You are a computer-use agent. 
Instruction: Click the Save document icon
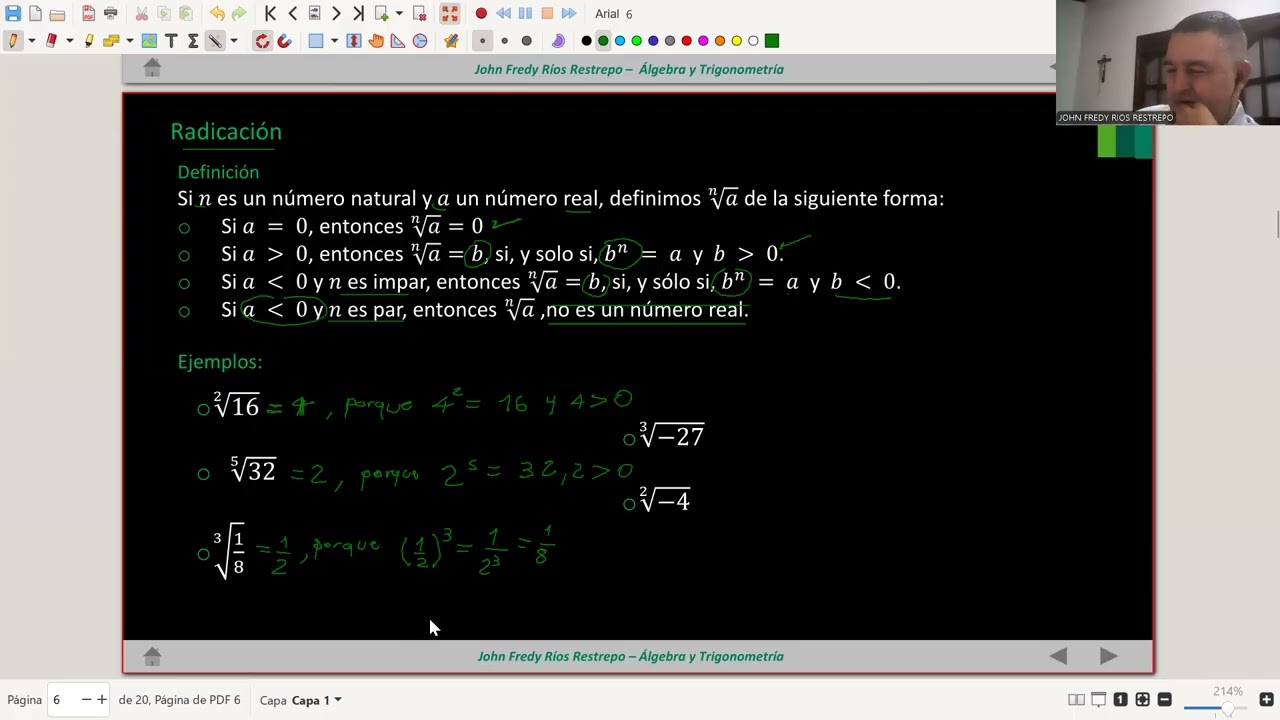13,14
